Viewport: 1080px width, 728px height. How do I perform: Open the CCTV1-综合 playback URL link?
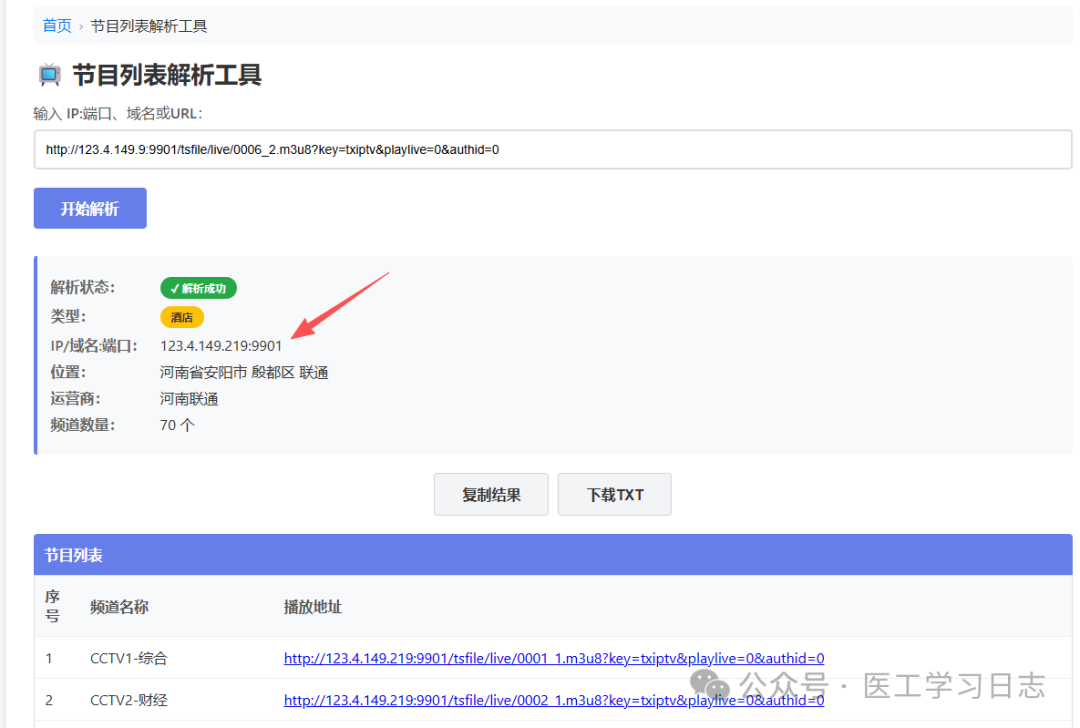pos(553,658)
